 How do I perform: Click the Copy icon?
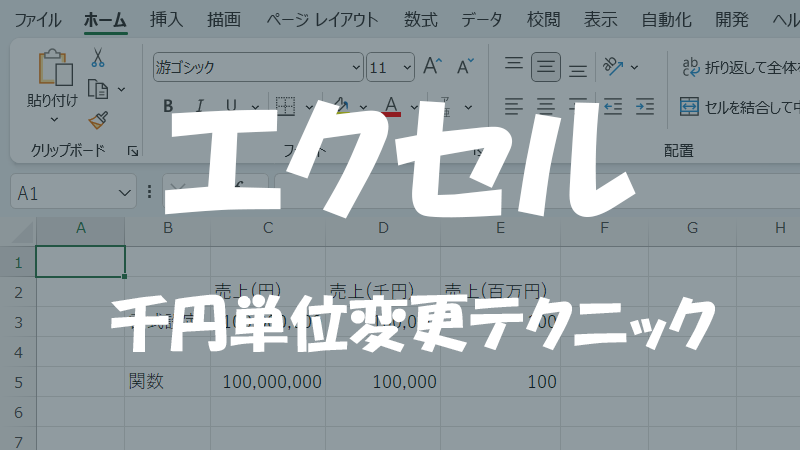[98, 89]
